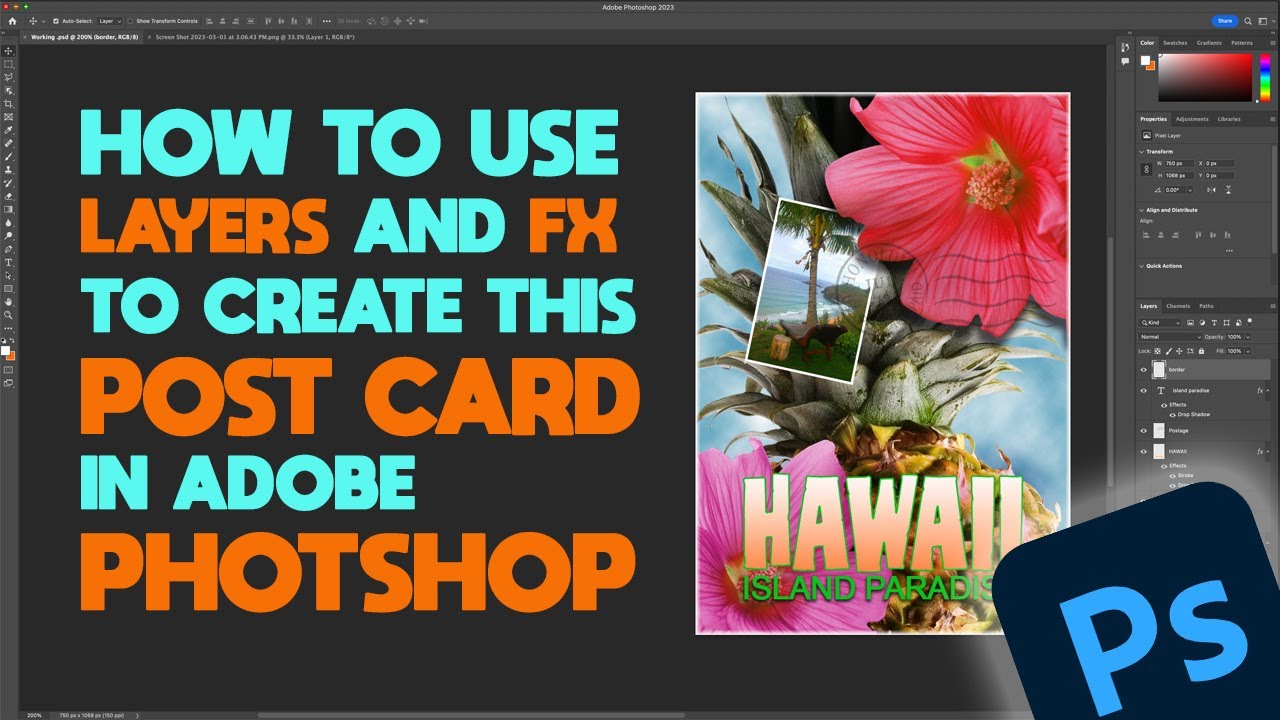1280x720 pixels.
Task: Open the Fill slider dropdown arrow
Action: [1248, 351]
